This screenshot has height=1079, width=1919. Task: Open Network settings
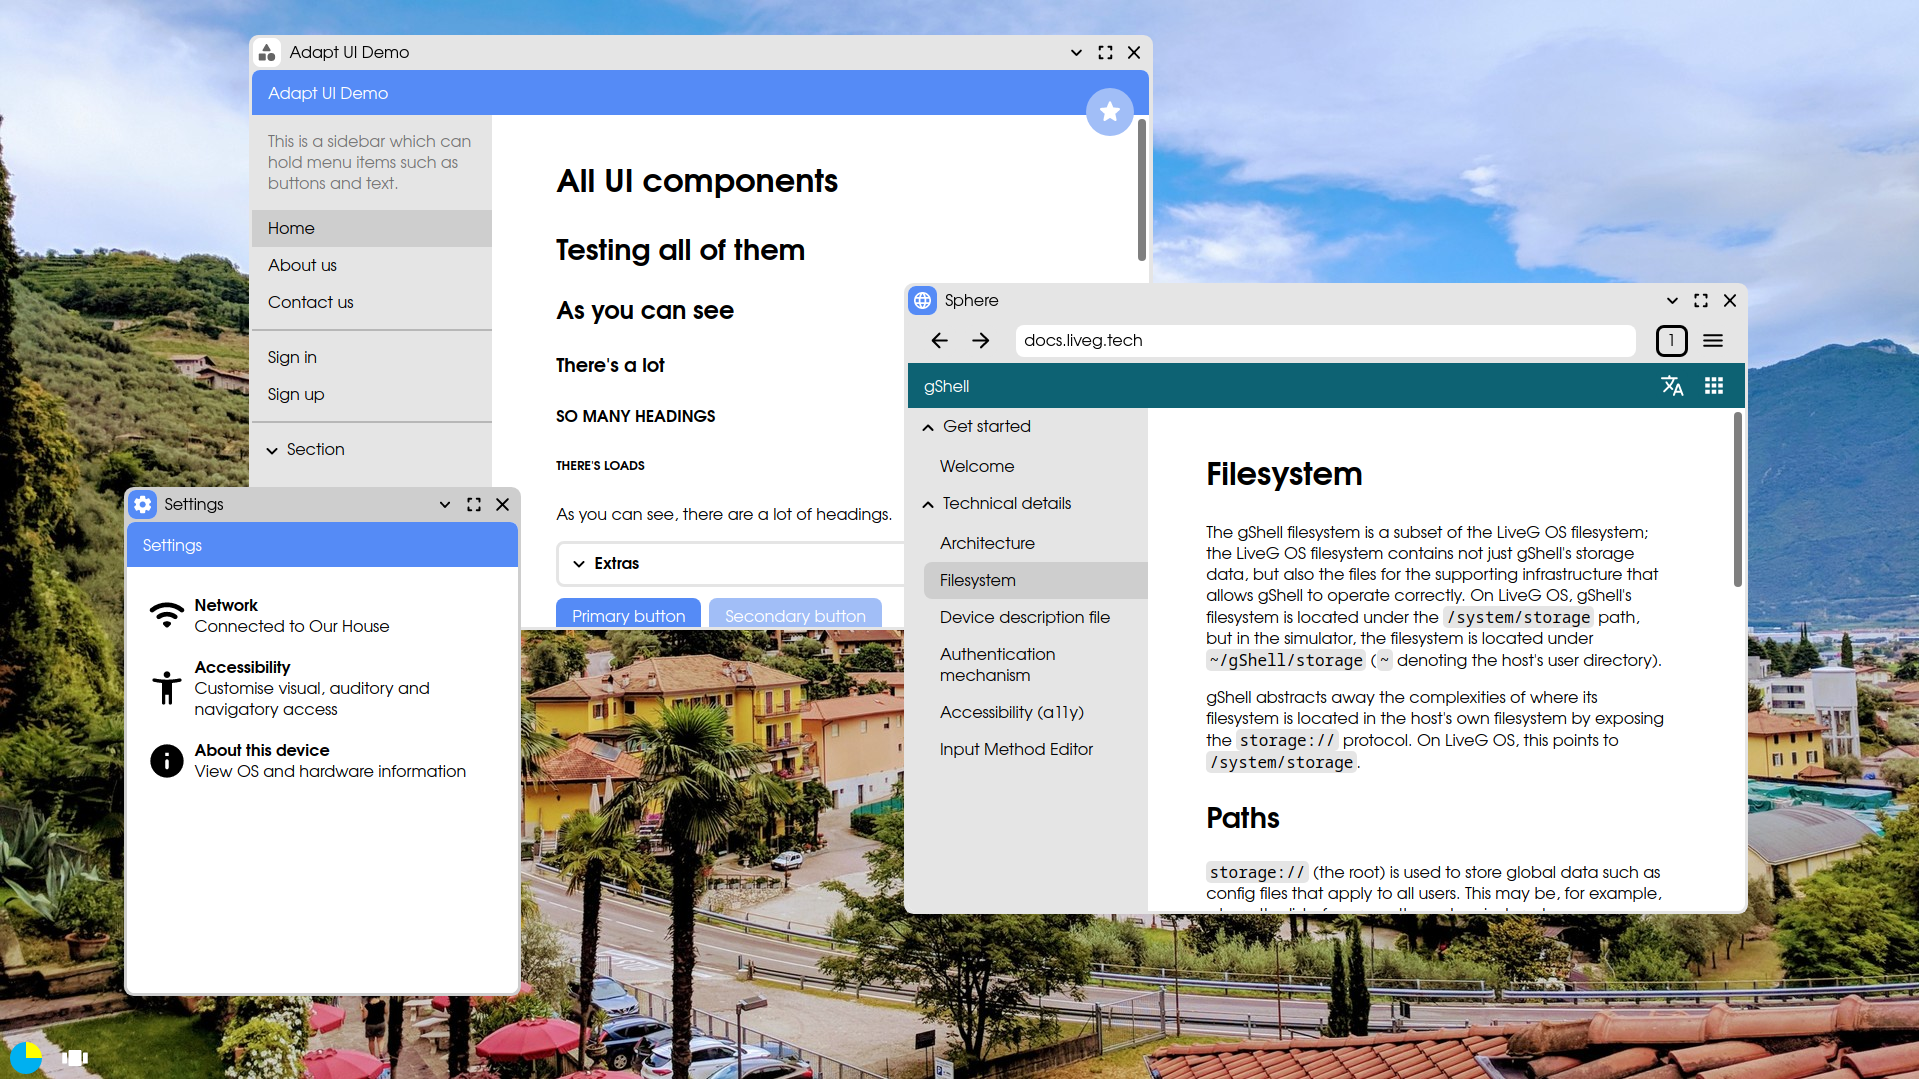pyautogui.click(x=292, y=616)
